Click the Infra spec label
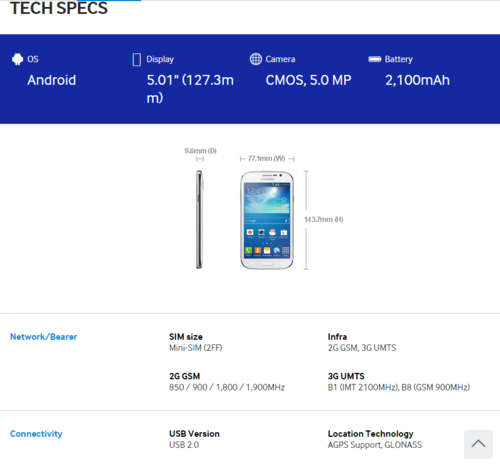The image size is (500, 467). point(337,337)
